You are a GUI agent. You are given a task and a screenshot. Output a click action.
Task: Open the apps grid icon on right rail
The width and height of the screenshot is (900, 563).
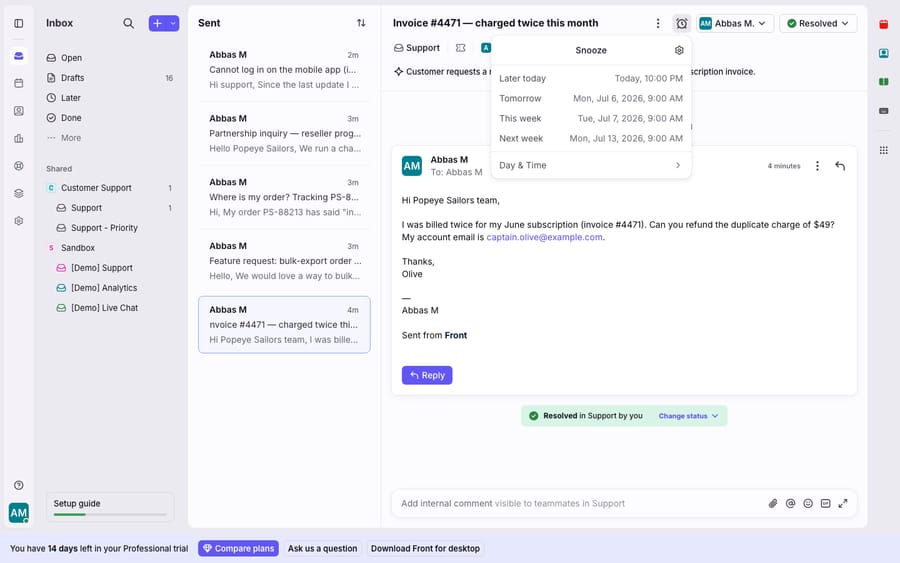click(884, 150)
